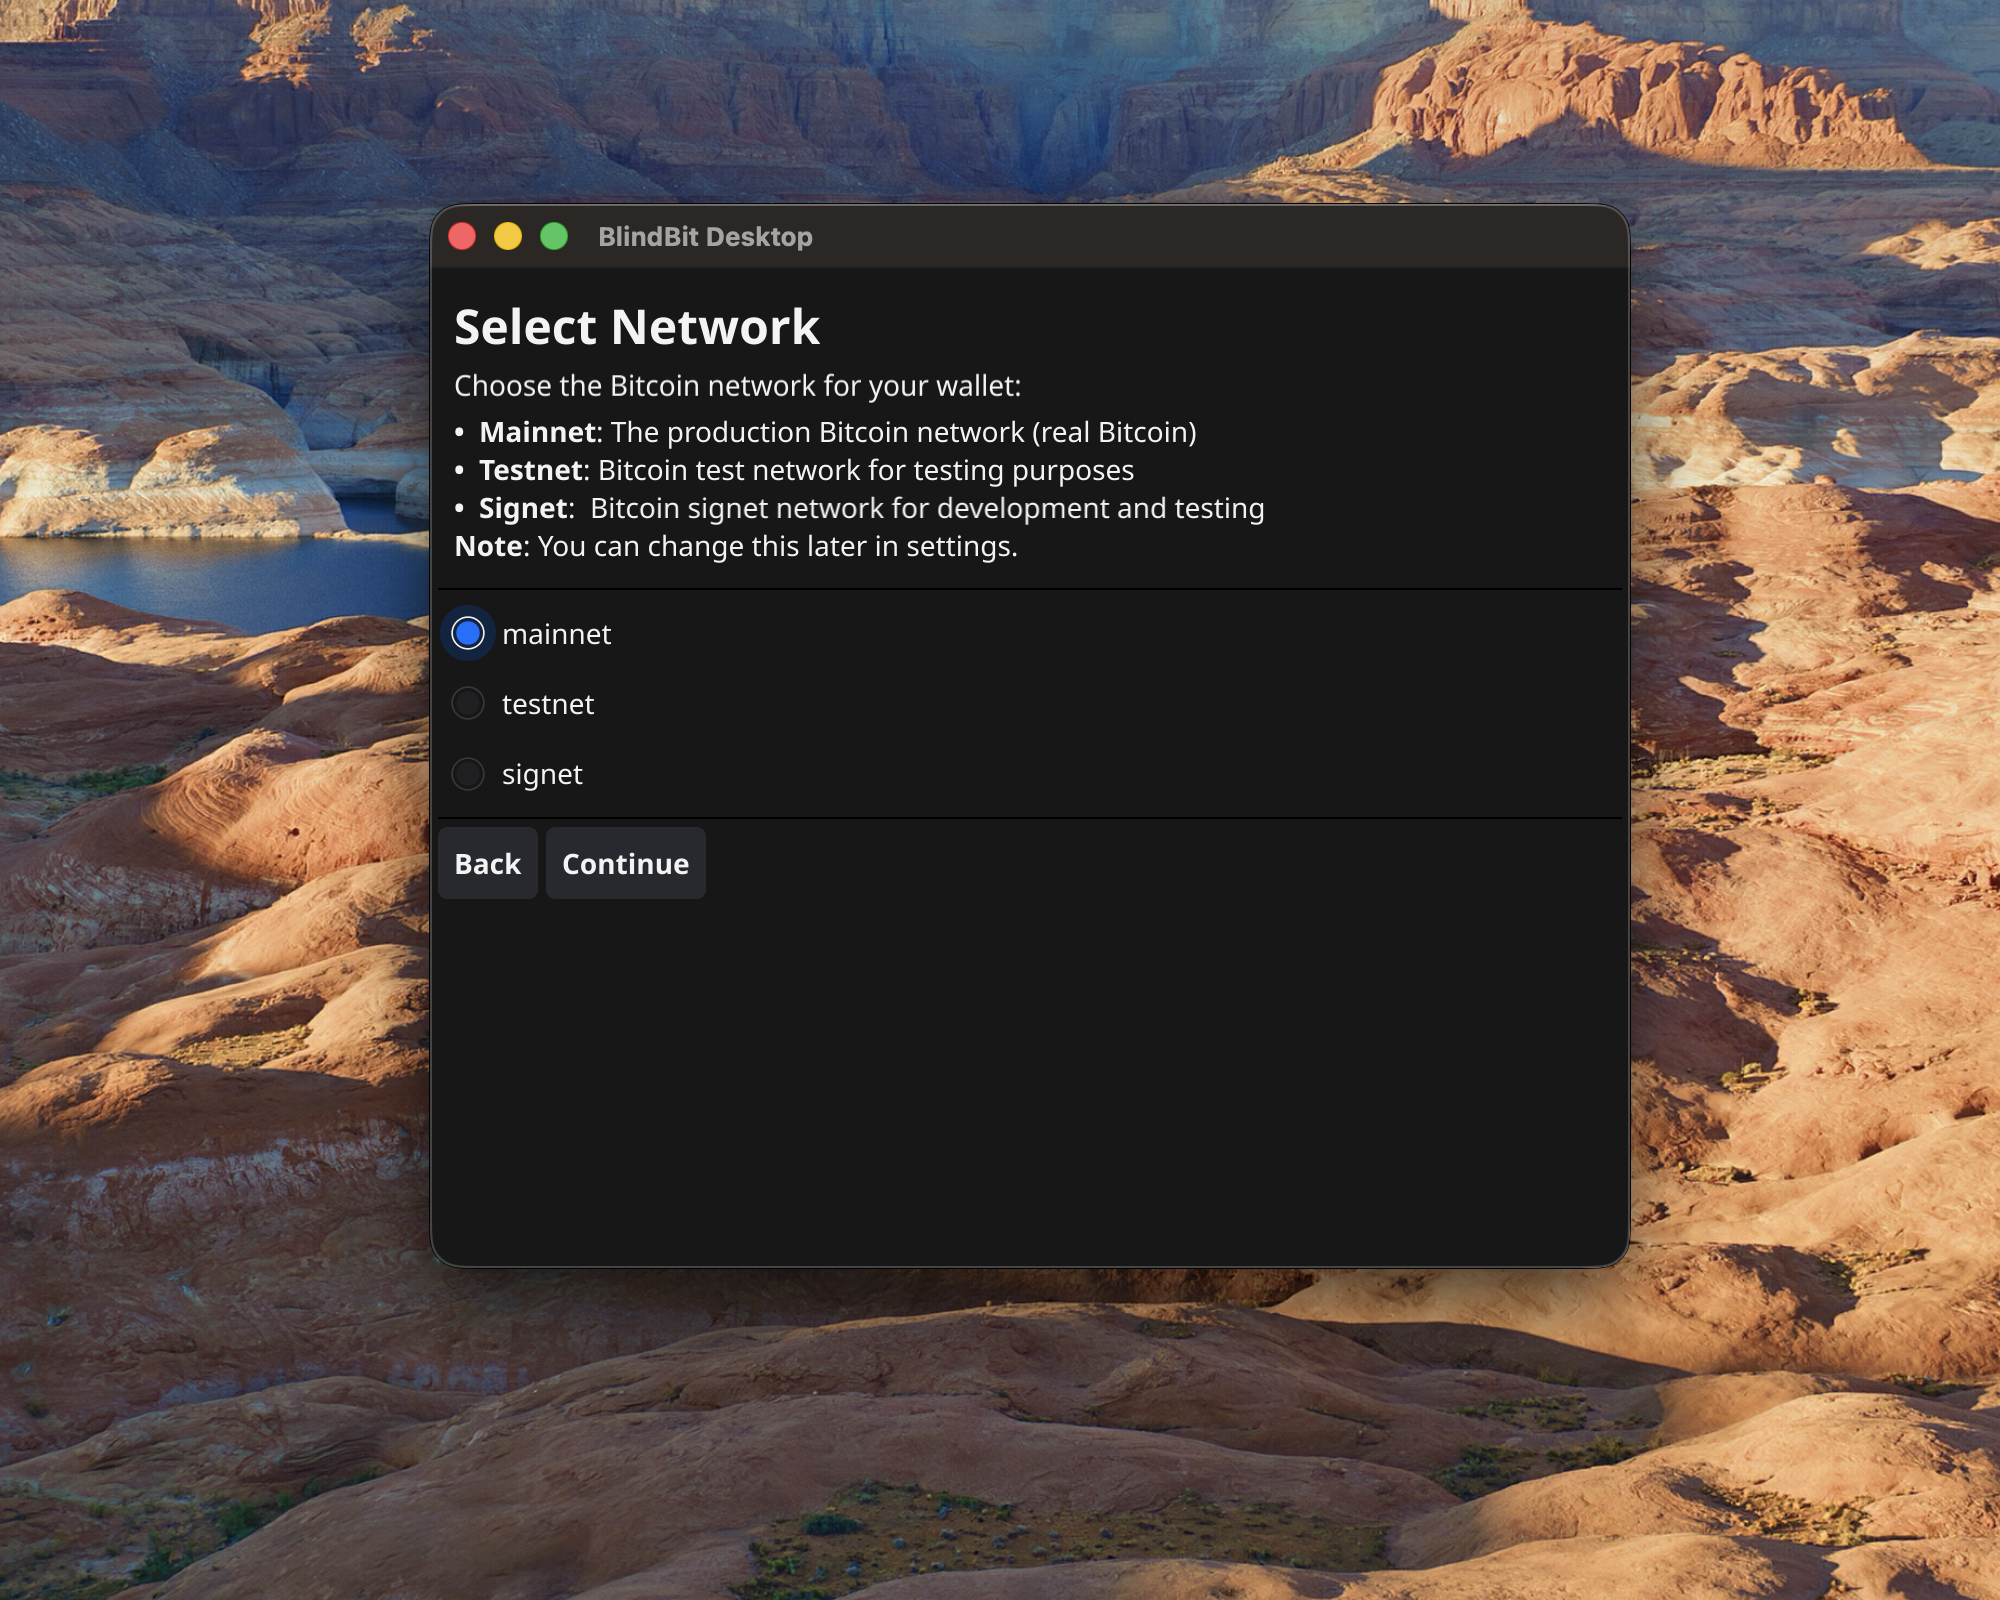This screenshot has width=2000, height=1600.
Task: Click the red close button
Action: pyautogui.click(x=462, y=235)
